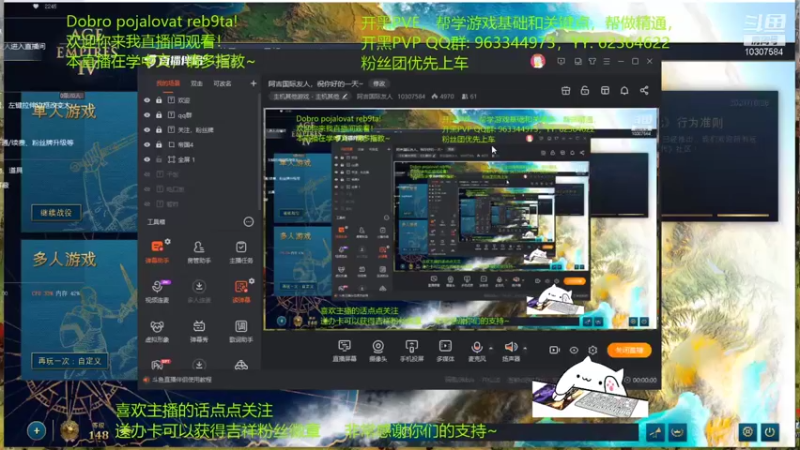Open the 虚拟形象 virtual avatar tool
Image resolution: width=800 pixels, height=450 pixels.
pos(157,331)
